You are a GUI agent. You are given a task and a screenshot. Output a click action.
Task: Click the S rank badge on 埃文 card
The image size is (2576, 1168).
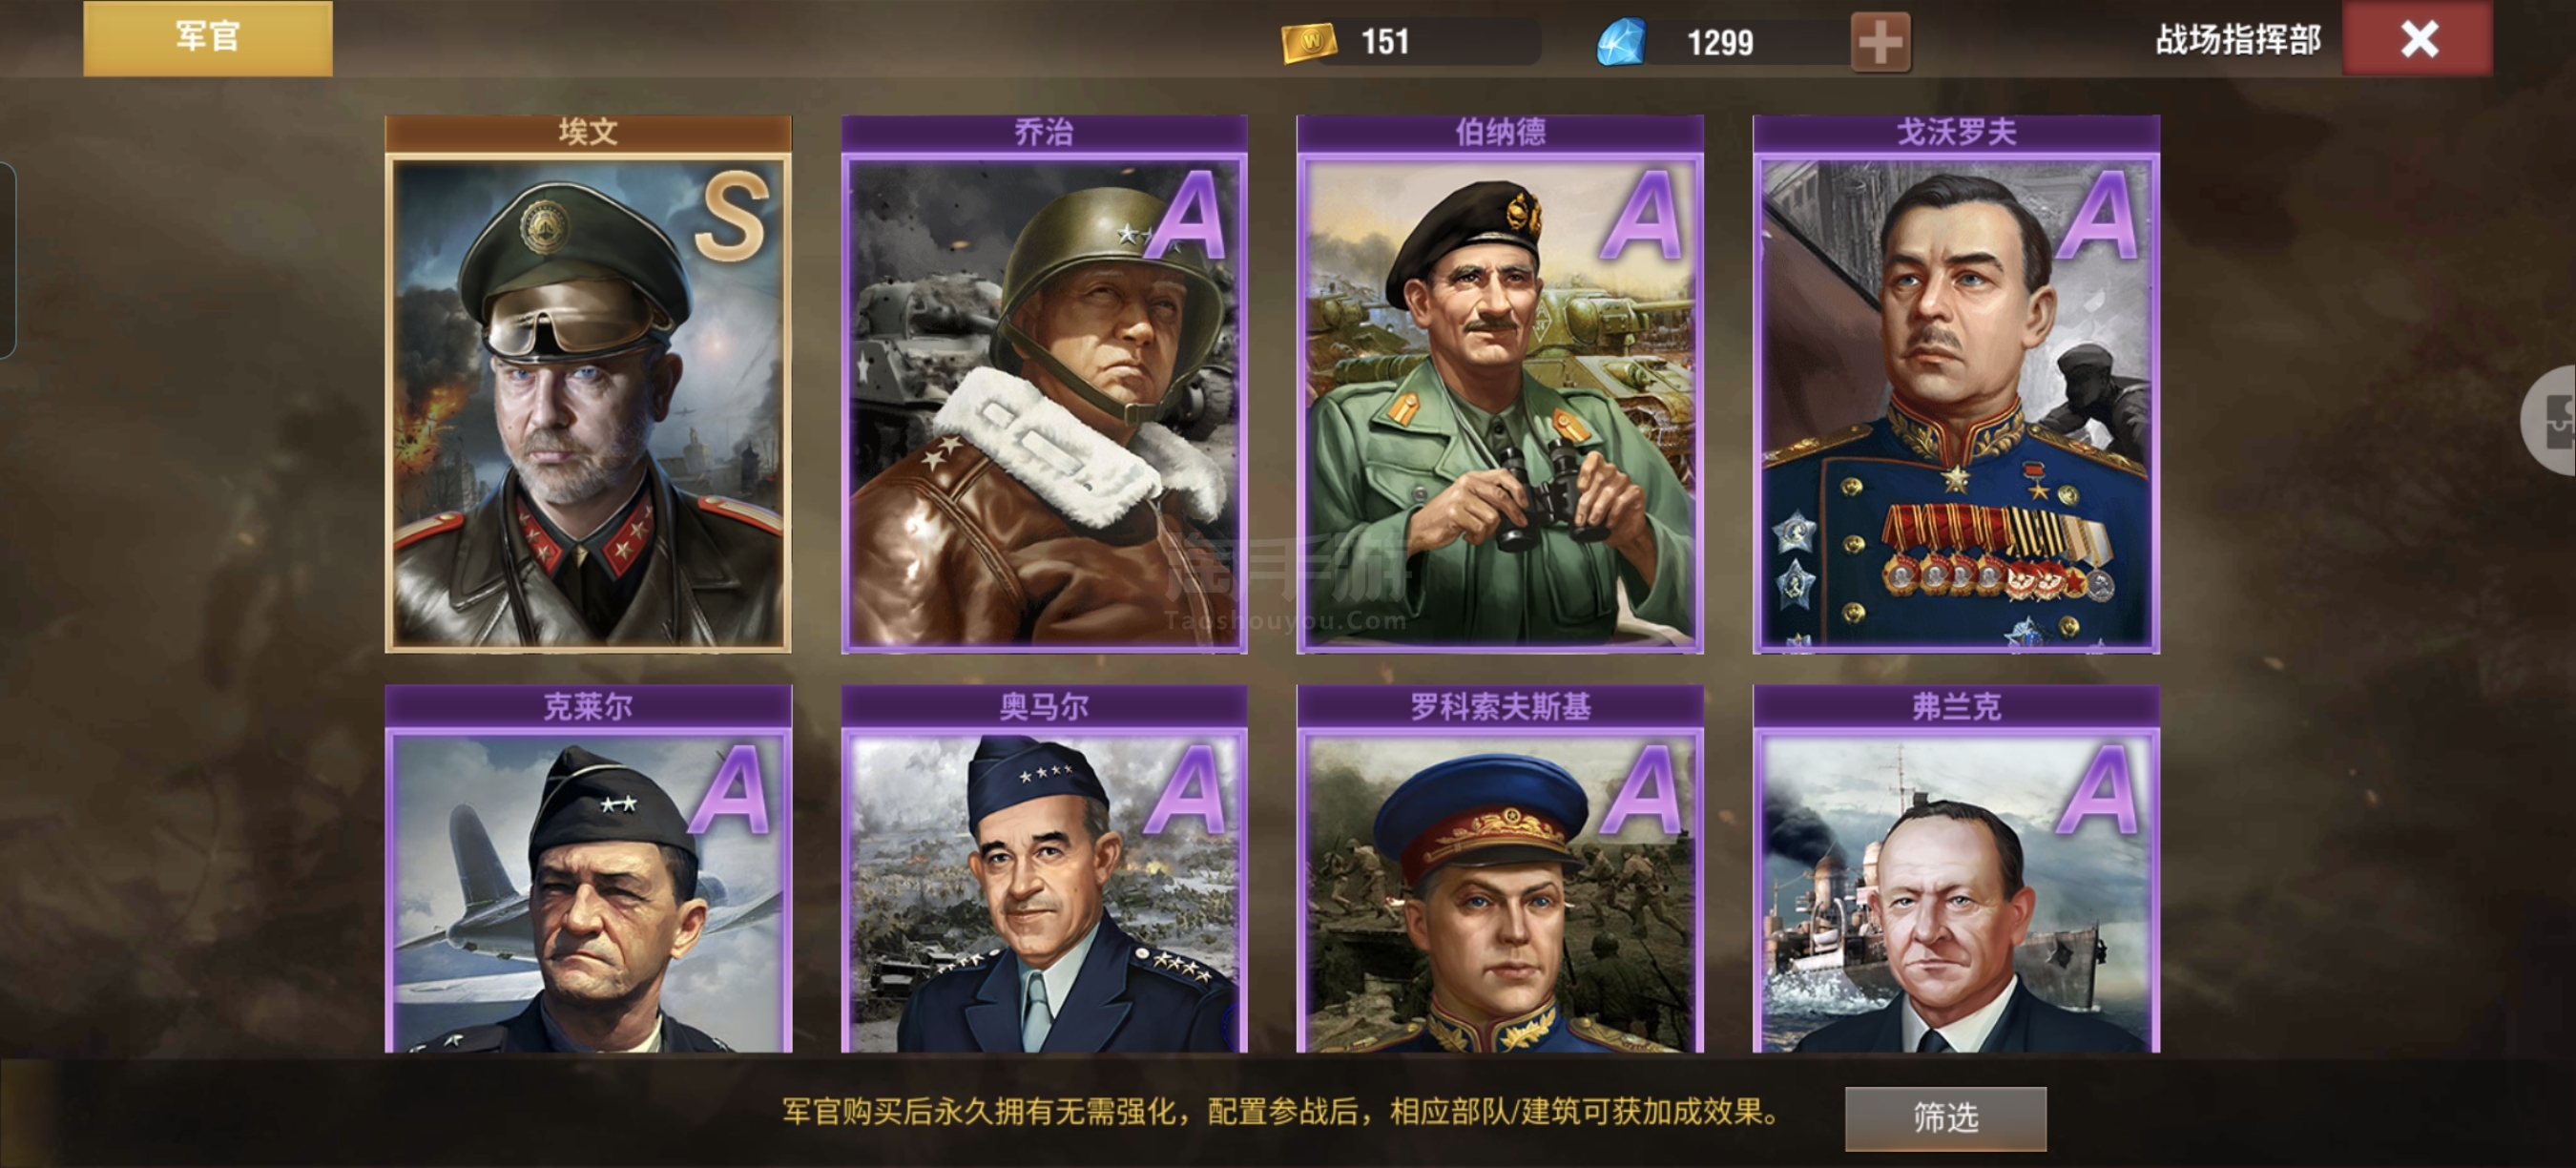pyautogui.click(x=733, y=215)
